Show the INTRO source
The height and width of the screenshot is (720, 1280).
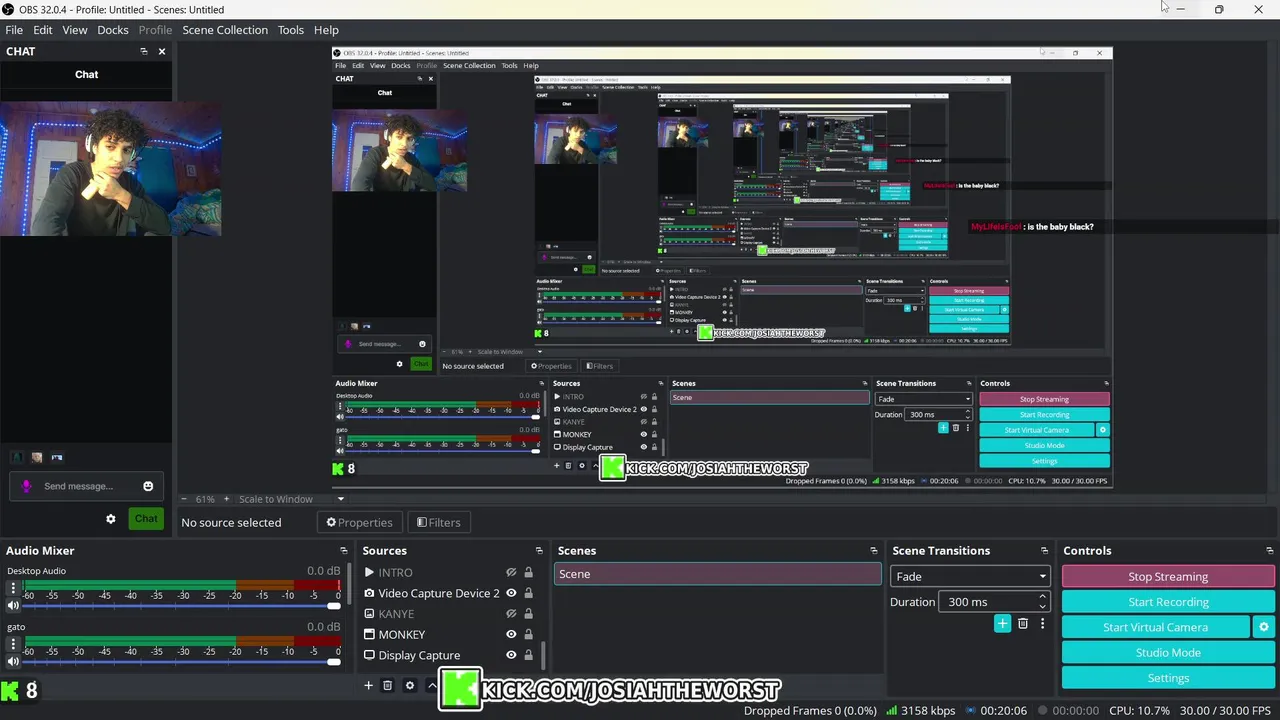511,573
